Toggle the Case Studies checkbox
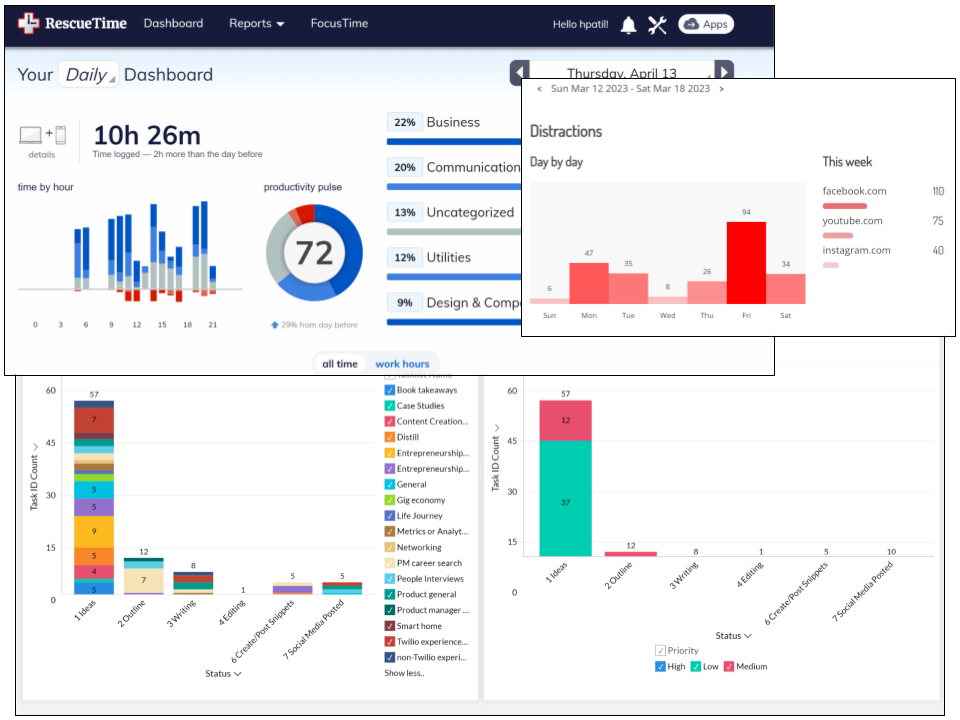Image resolution: width=960 pixels, height=720 pixels. (389, 406)
